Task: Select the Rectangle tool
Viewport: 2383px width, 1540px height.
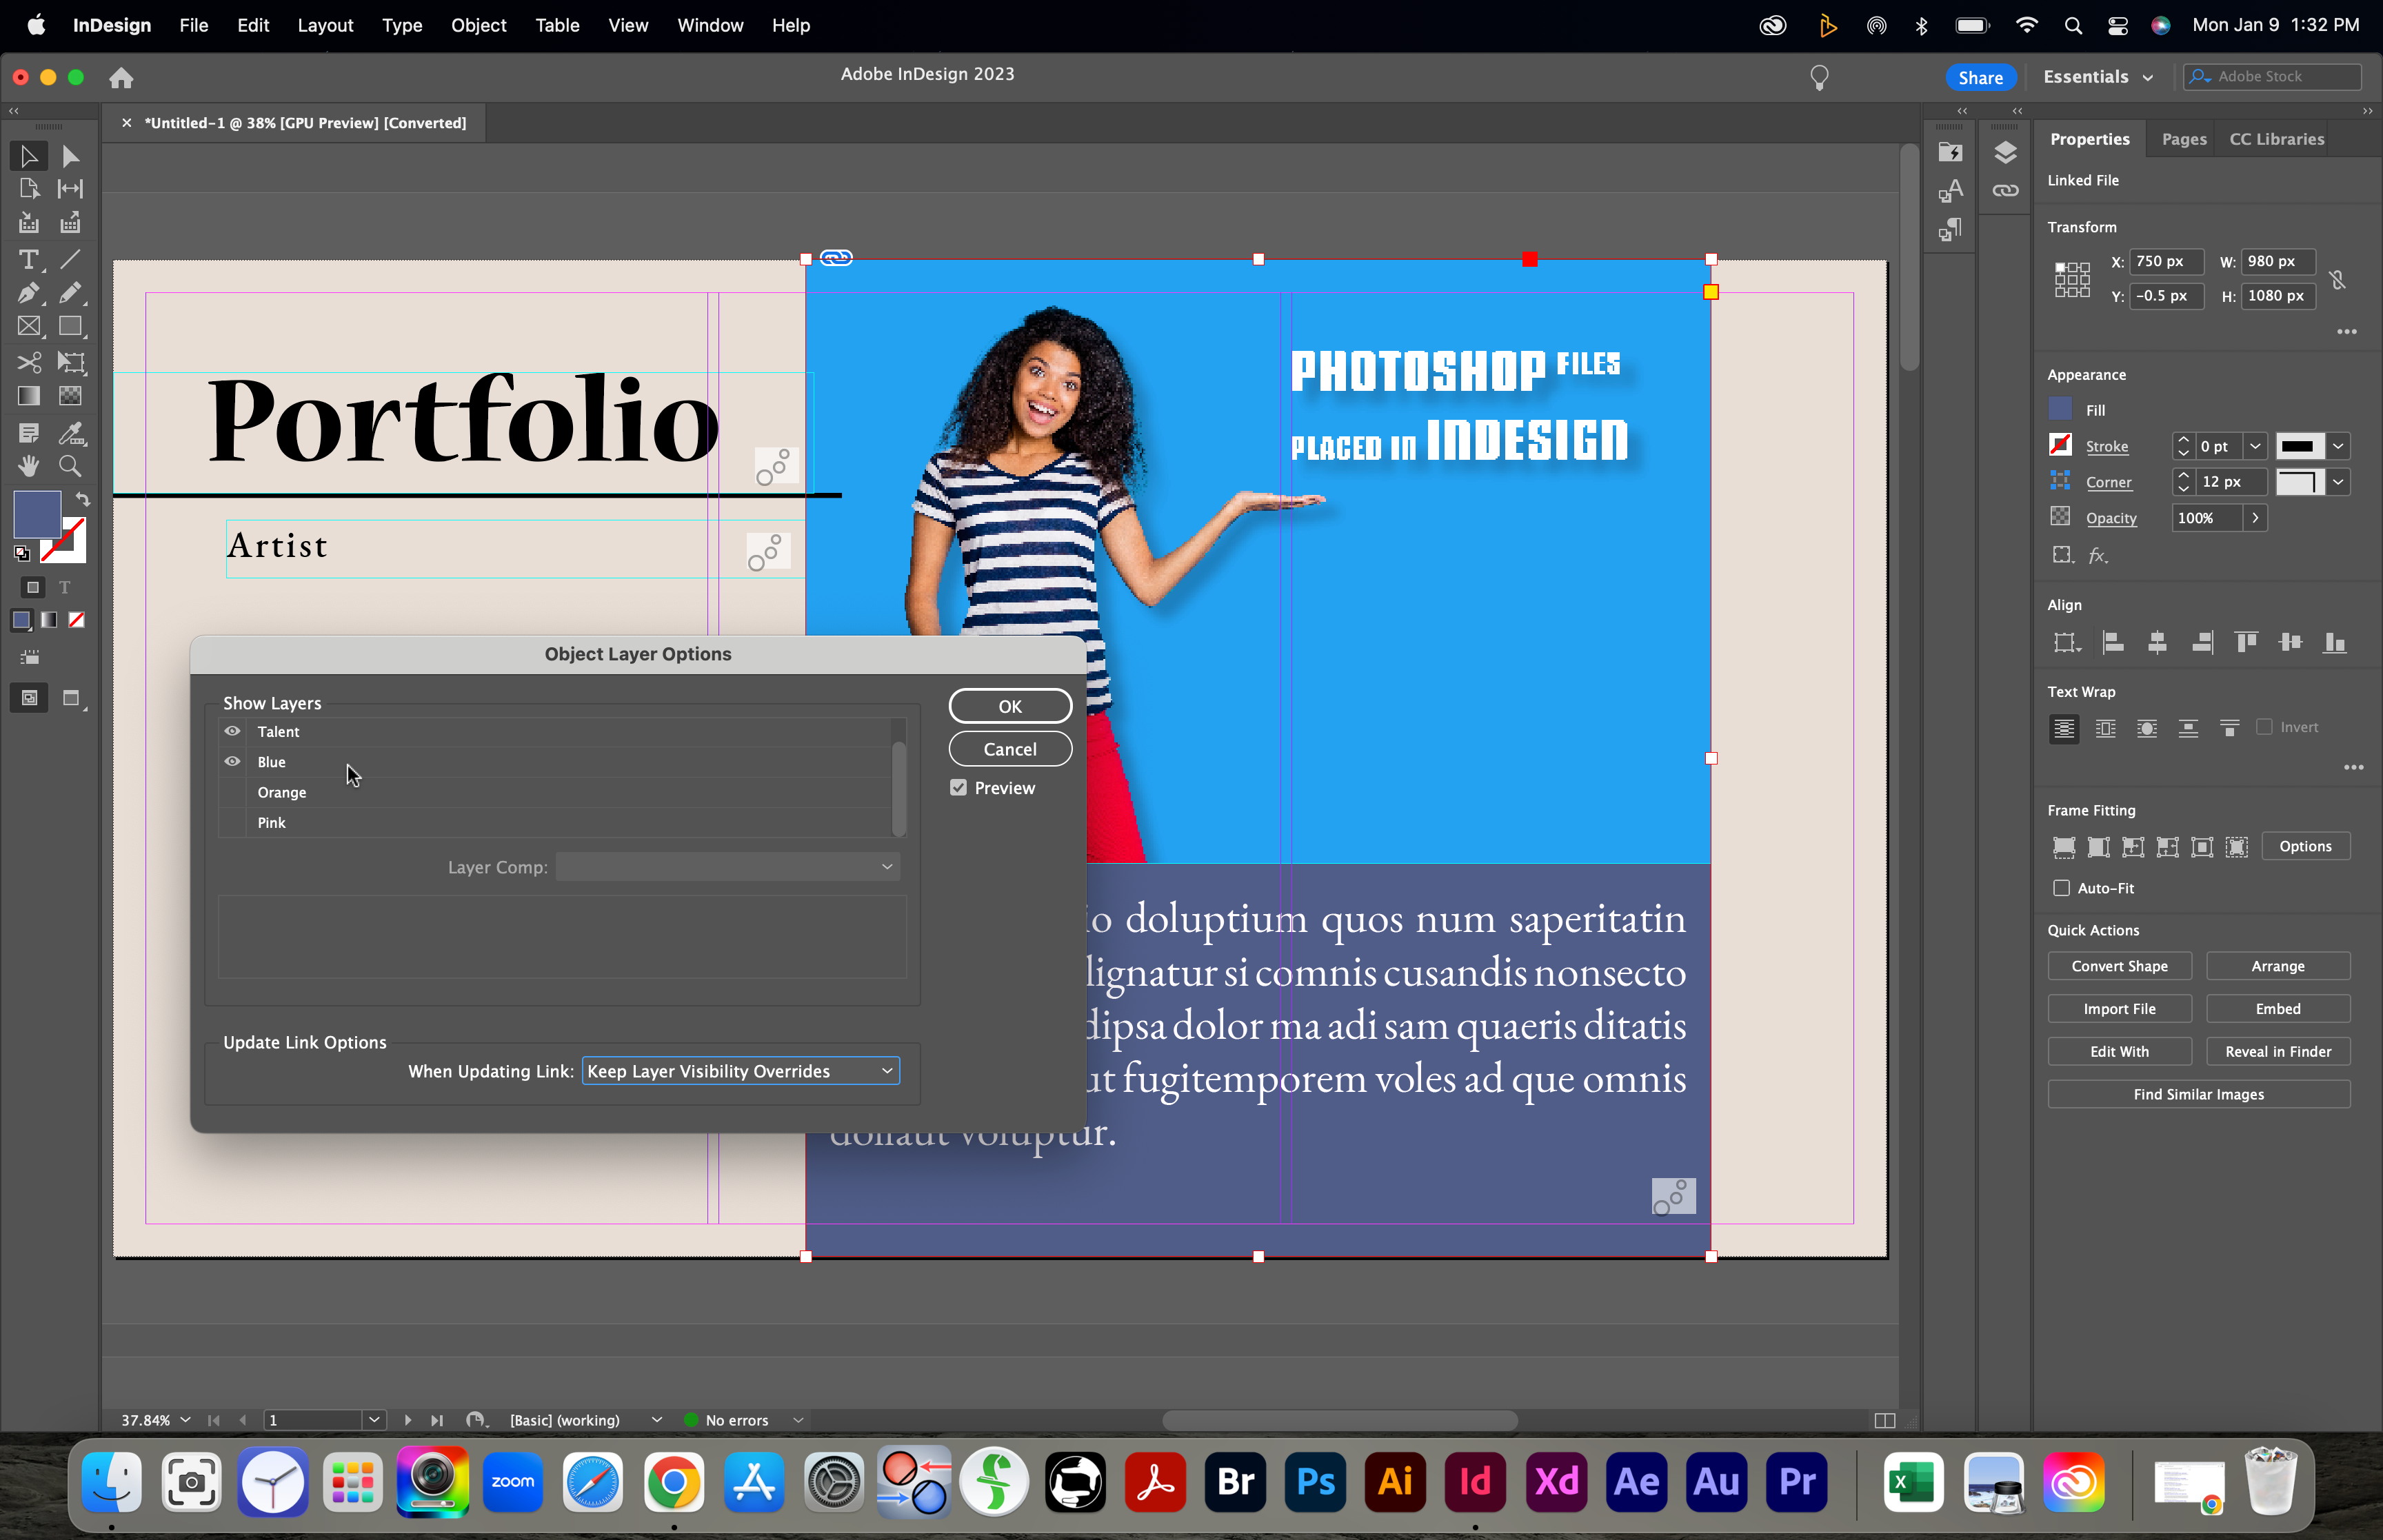Action: (70, 326)
